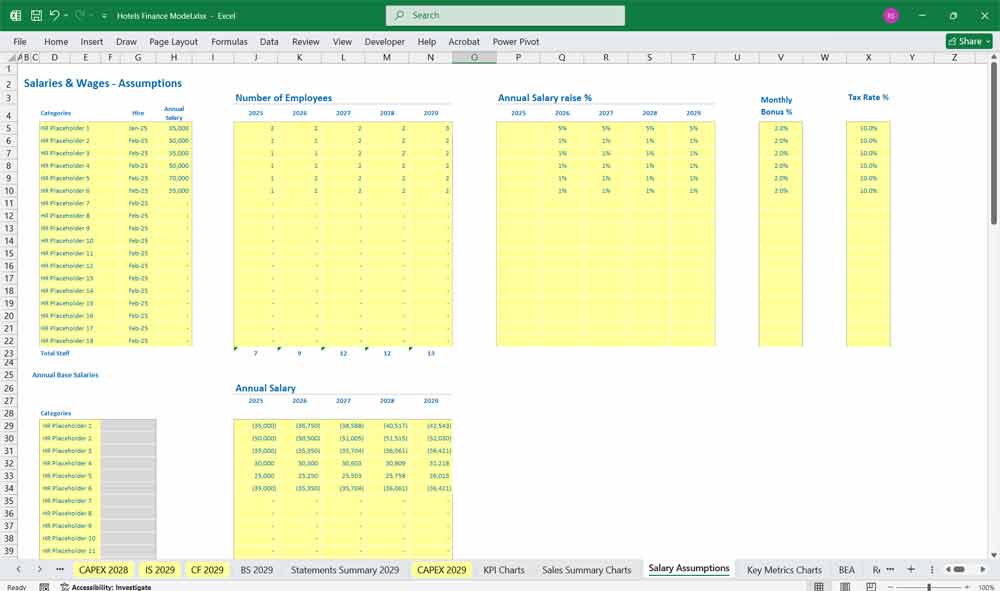Image resolution: width=1000 pixels, height=591 pixels.
Task: Open the CAPEX 2029 sheet tab
Action: (441, 569)
